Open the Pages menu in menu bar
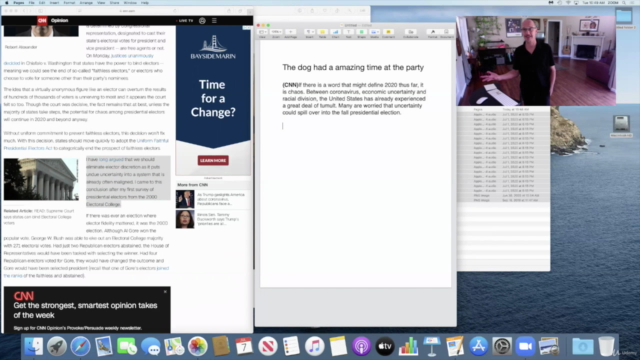The width and height of the screenshot is (640, 360). pyautogui.click(x=18, y=2)
